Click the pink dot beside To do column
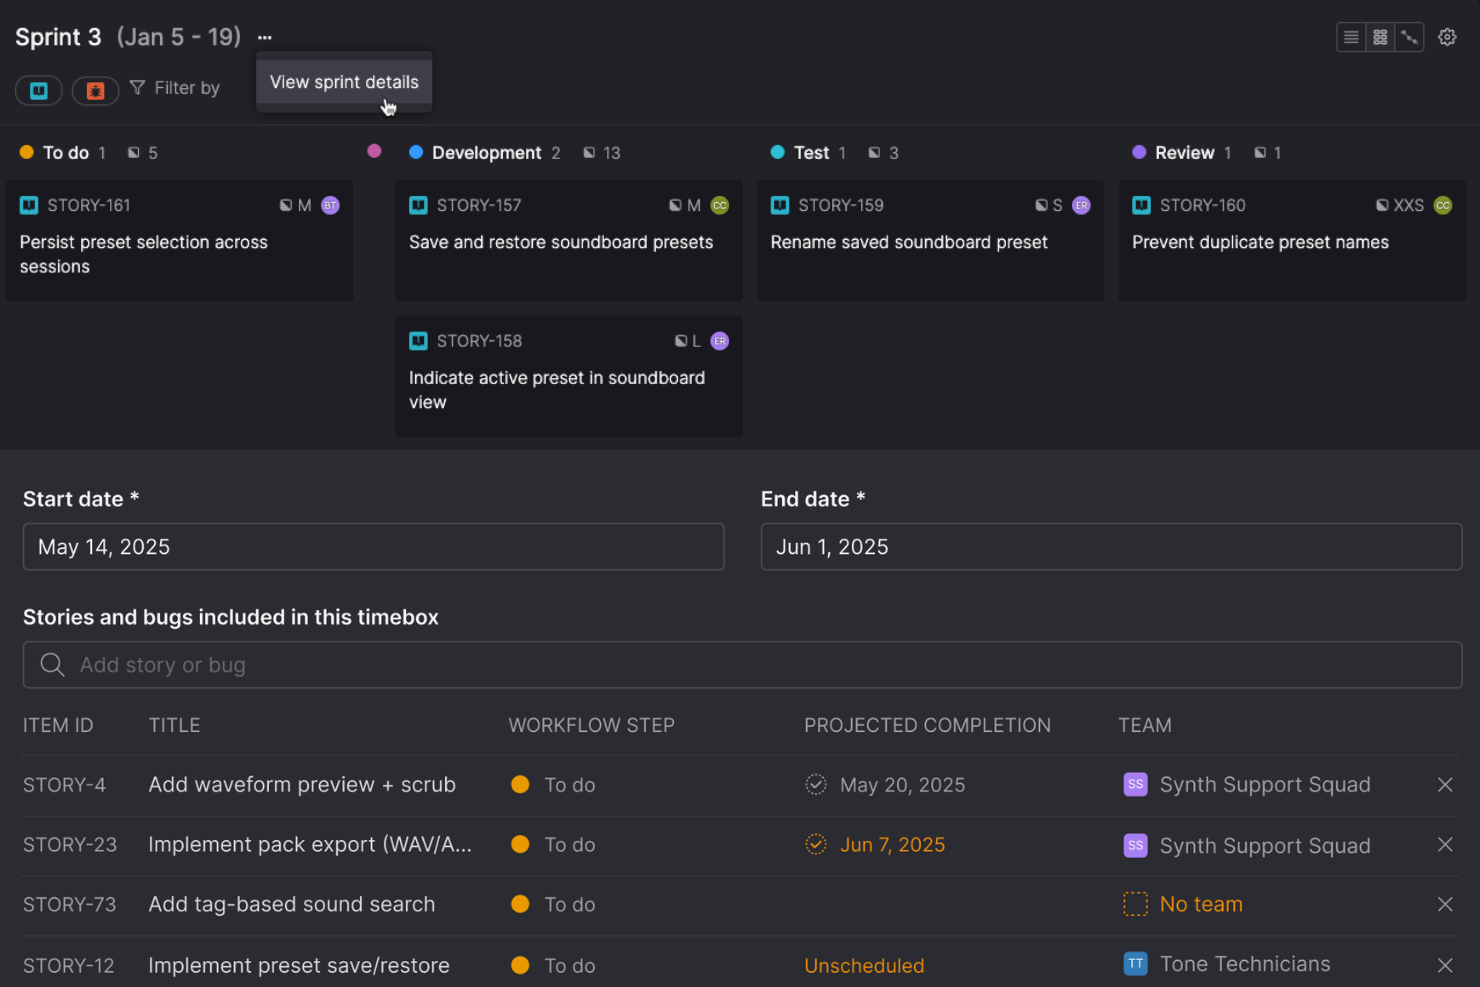 (x=374, y=151)
